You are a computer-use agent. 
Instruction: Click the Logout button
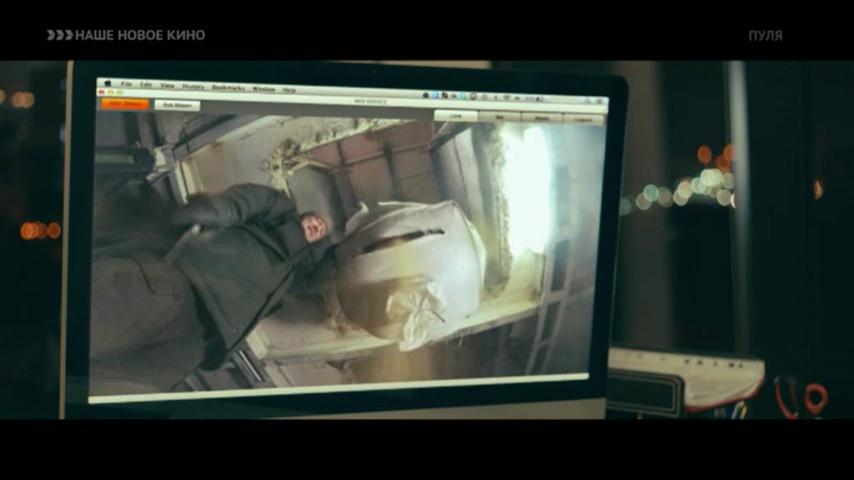(x=583, y=119)
